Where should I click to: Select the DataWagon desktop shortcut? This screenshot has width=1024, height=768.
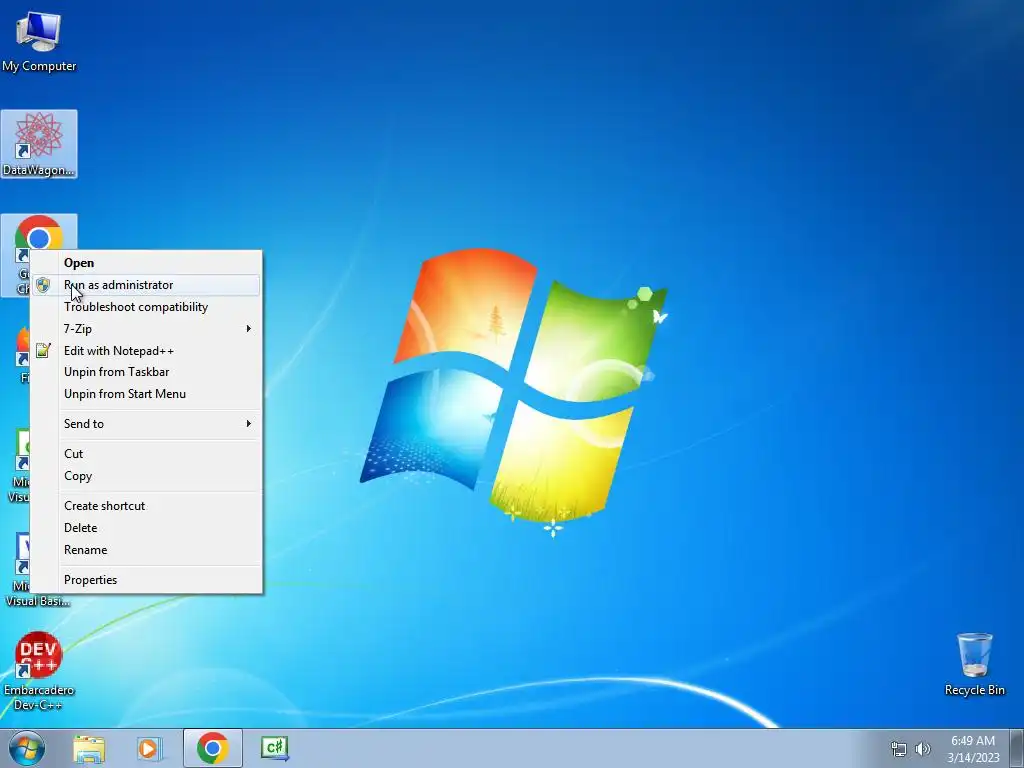pos(39,144)
